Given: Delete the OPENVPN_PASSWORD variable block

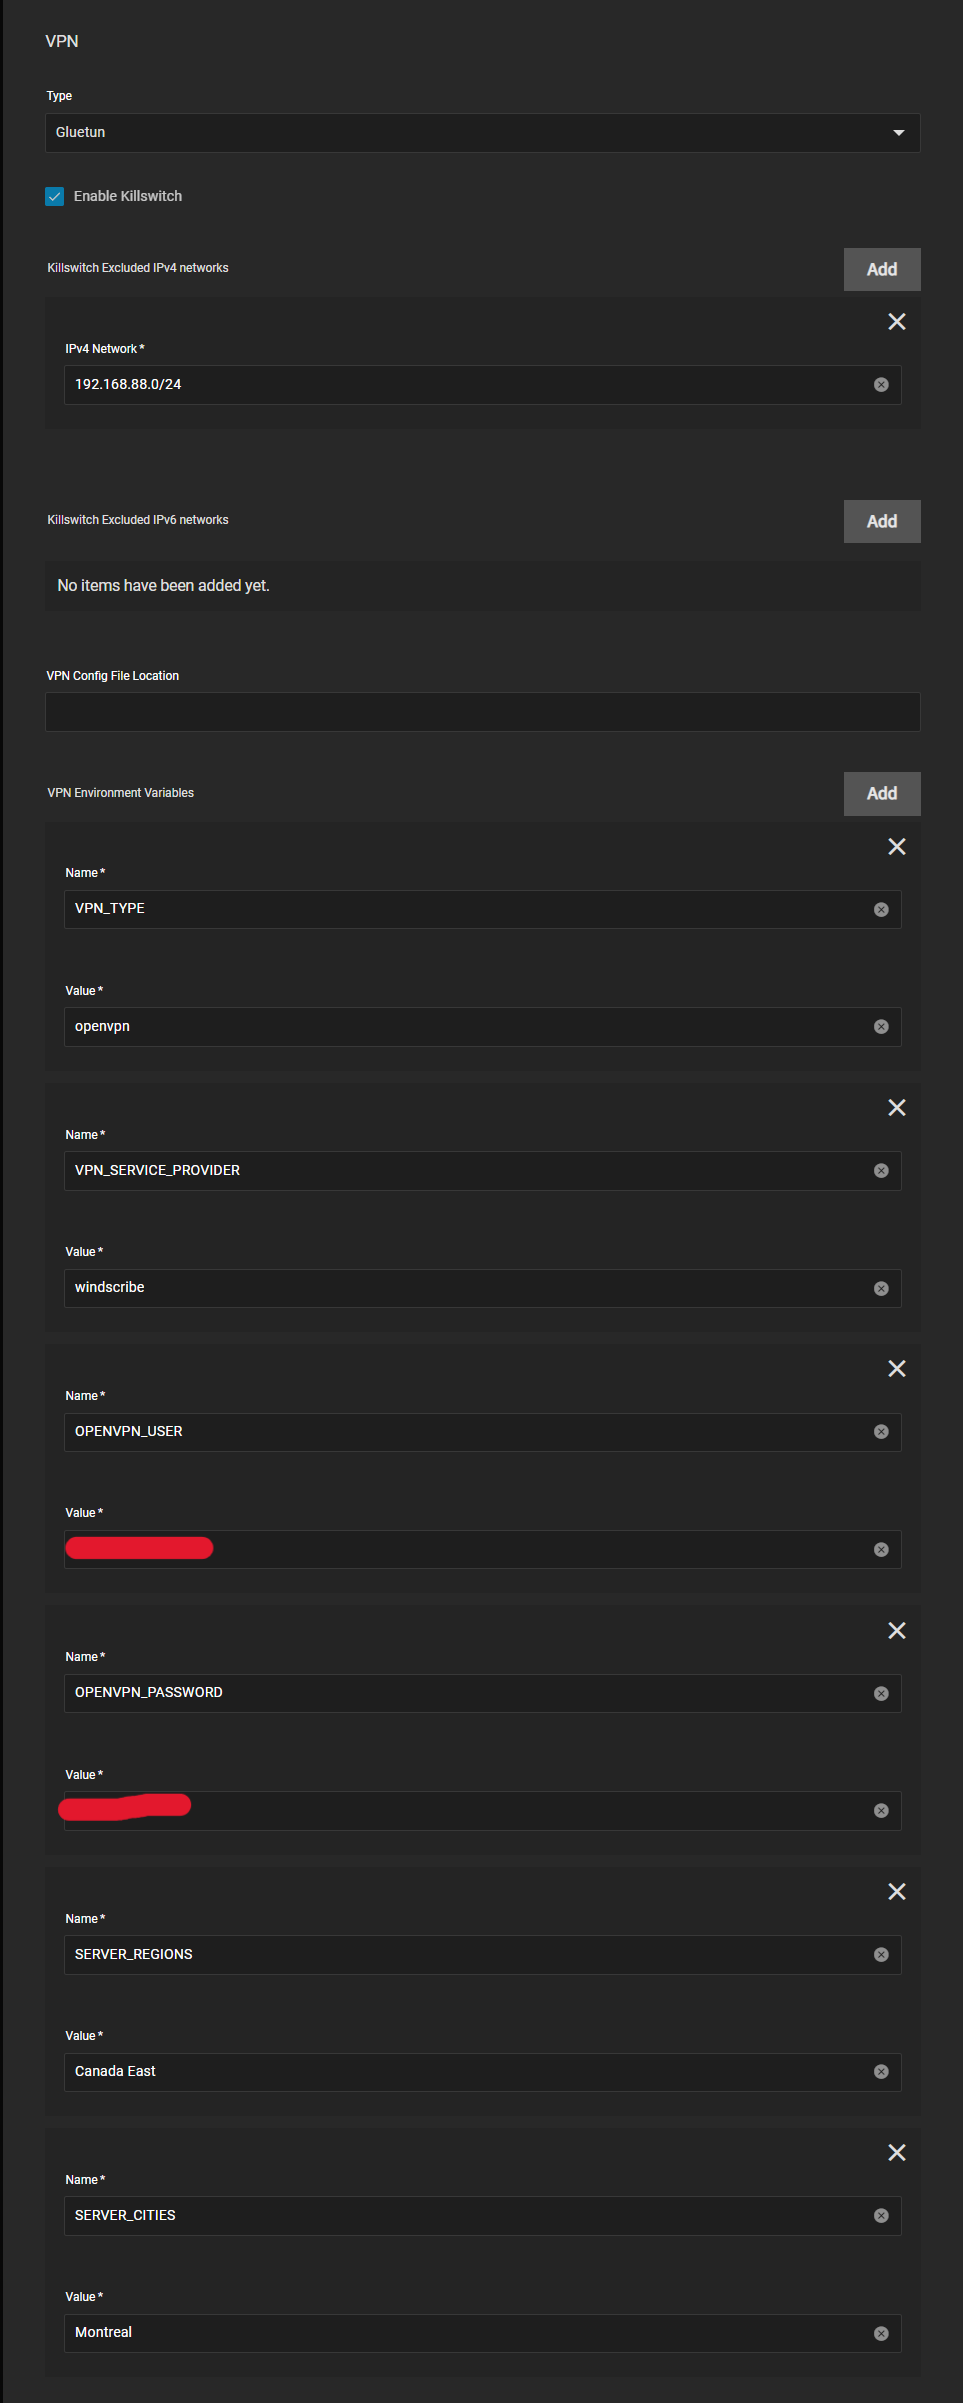Looking at the screenshot, I should pyautogui.click(x=897, y=1630).
